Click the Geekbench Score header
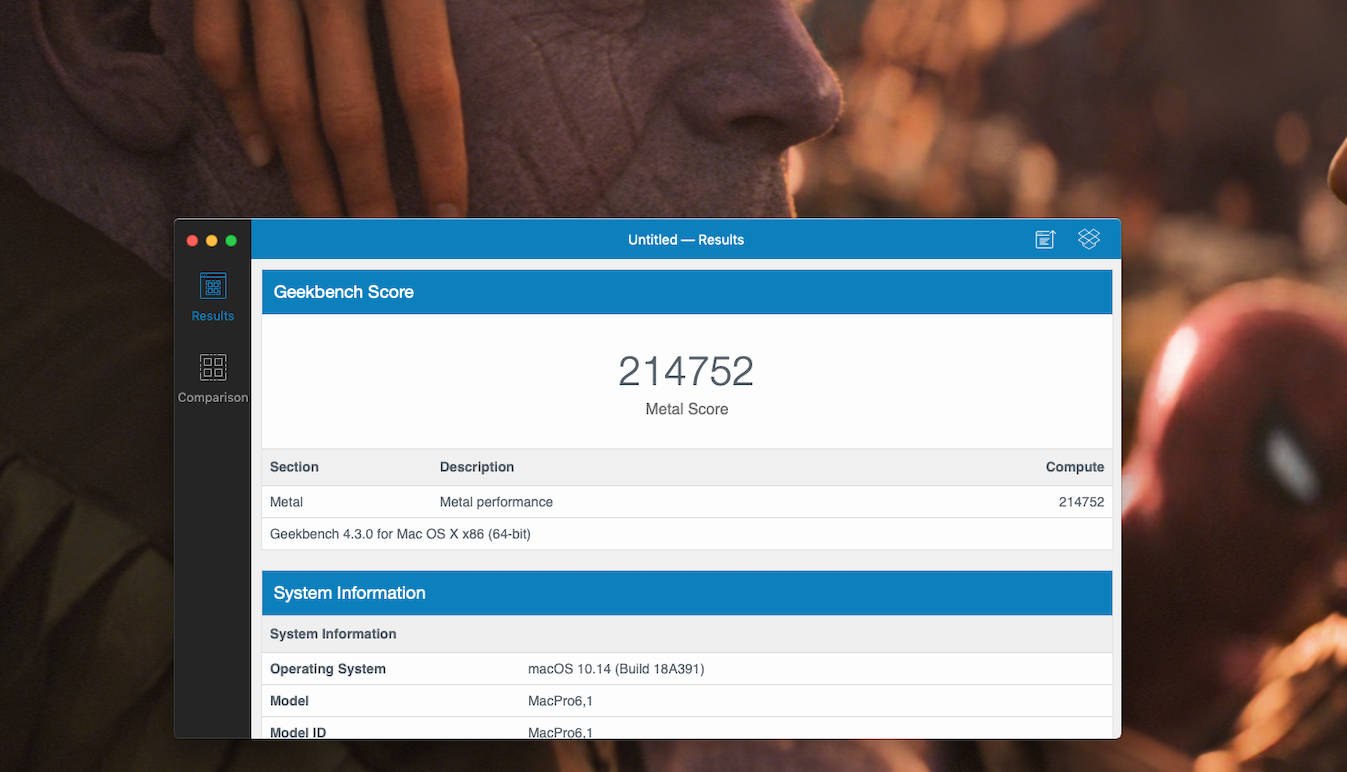The image size is (1347, 772). [687, 292]
